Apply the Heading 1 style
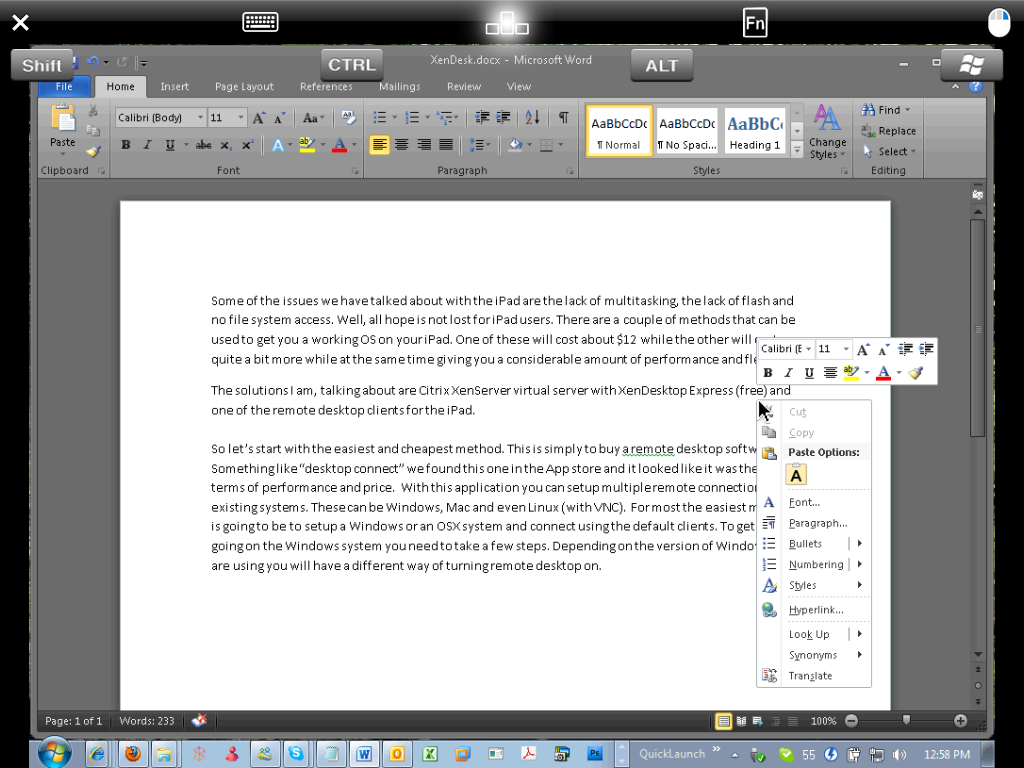1024x768 pixels. click(754, 131)
